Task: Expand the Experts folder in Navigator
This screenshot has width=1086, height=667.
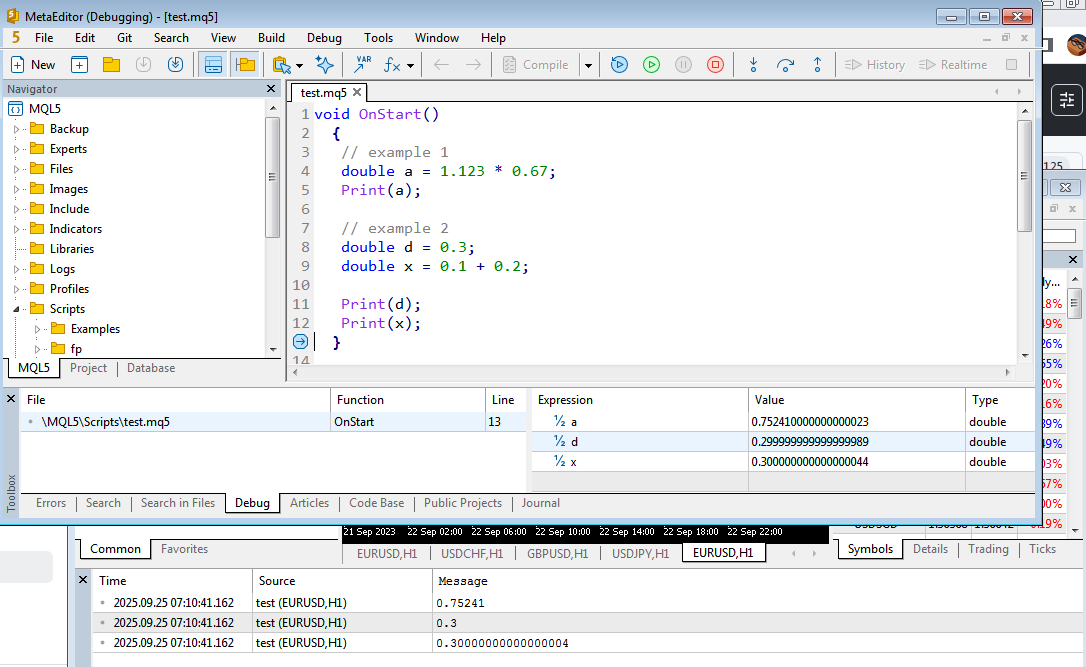Action: click(x=16, y=149)
